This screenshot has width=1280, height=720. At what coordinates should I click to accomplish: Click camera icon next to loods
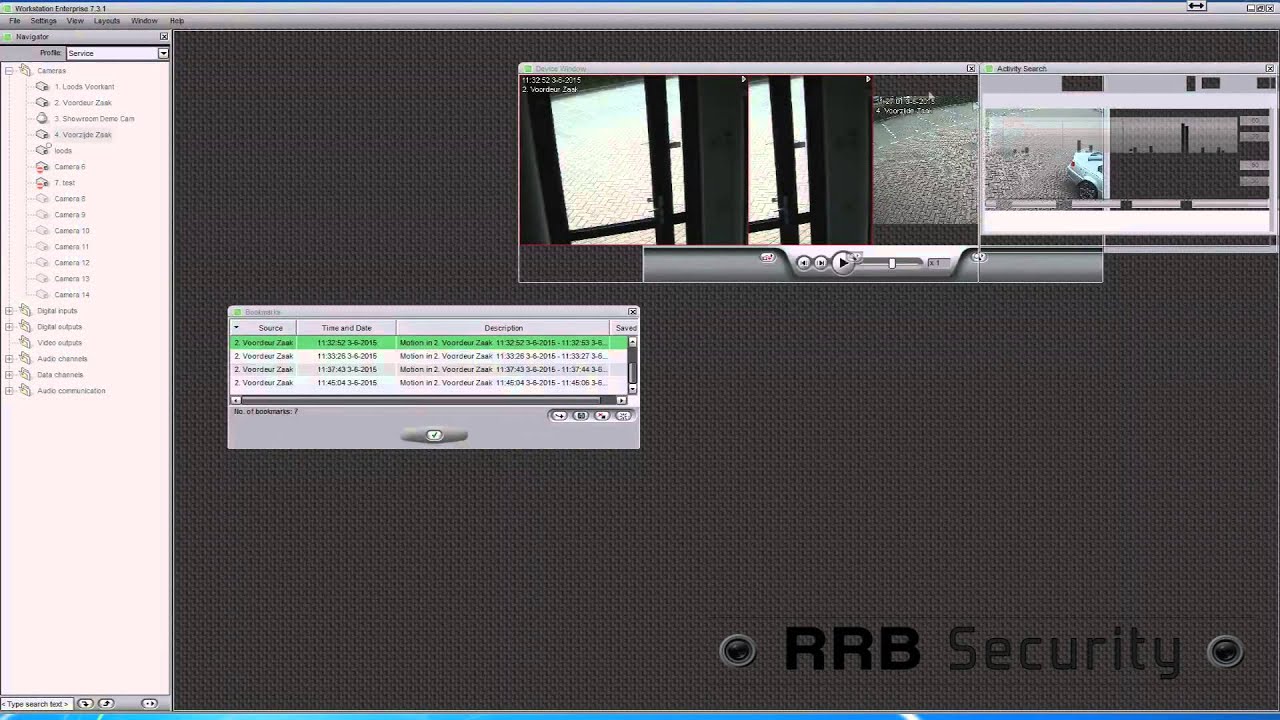(x=42, y=151)
